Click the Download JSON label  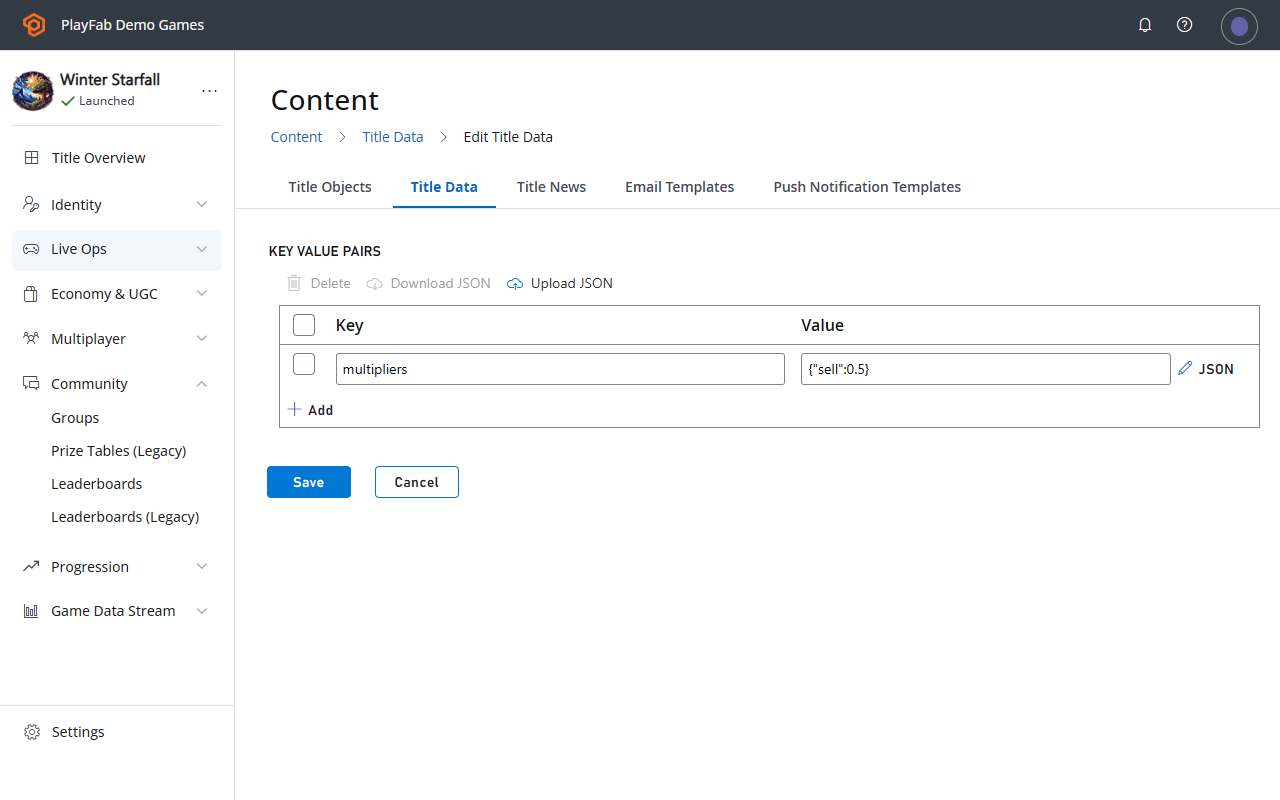tap(441, 284)
